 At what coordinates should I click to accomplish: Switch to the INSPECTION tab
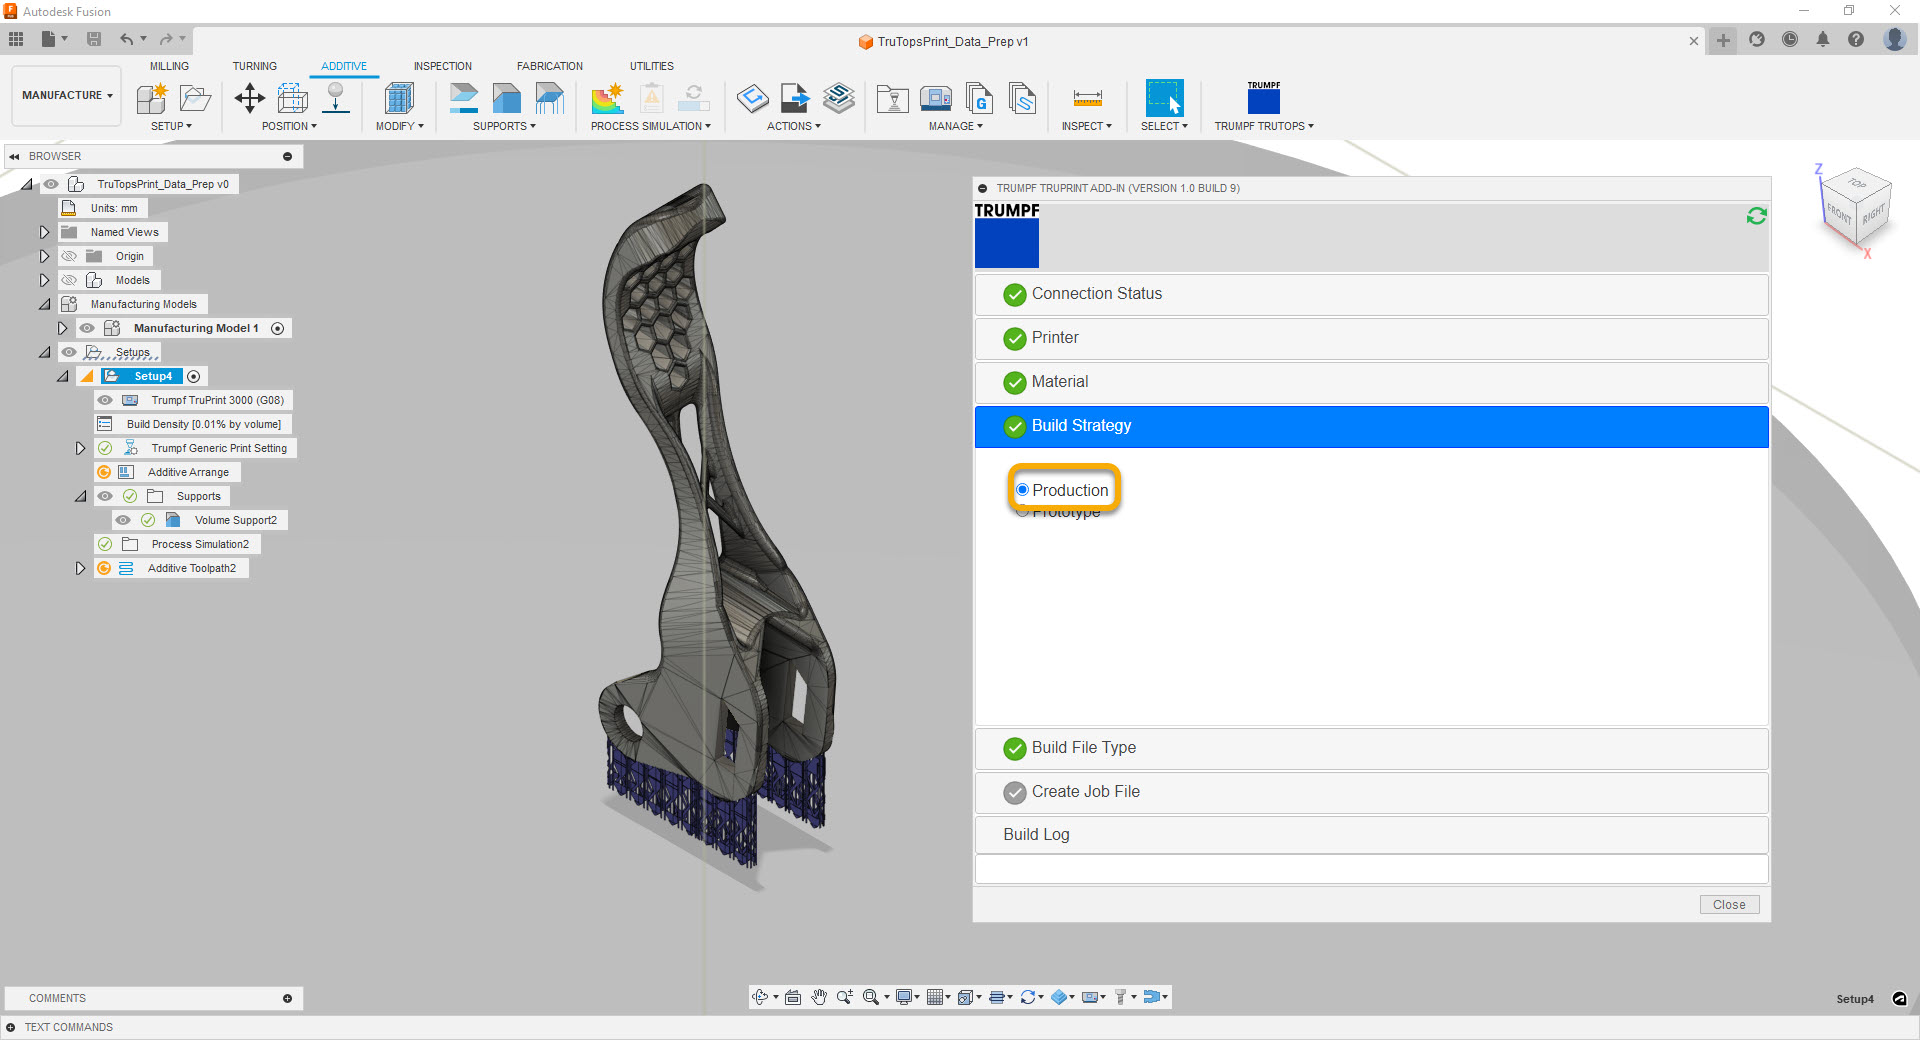click(x=442, y=66)
